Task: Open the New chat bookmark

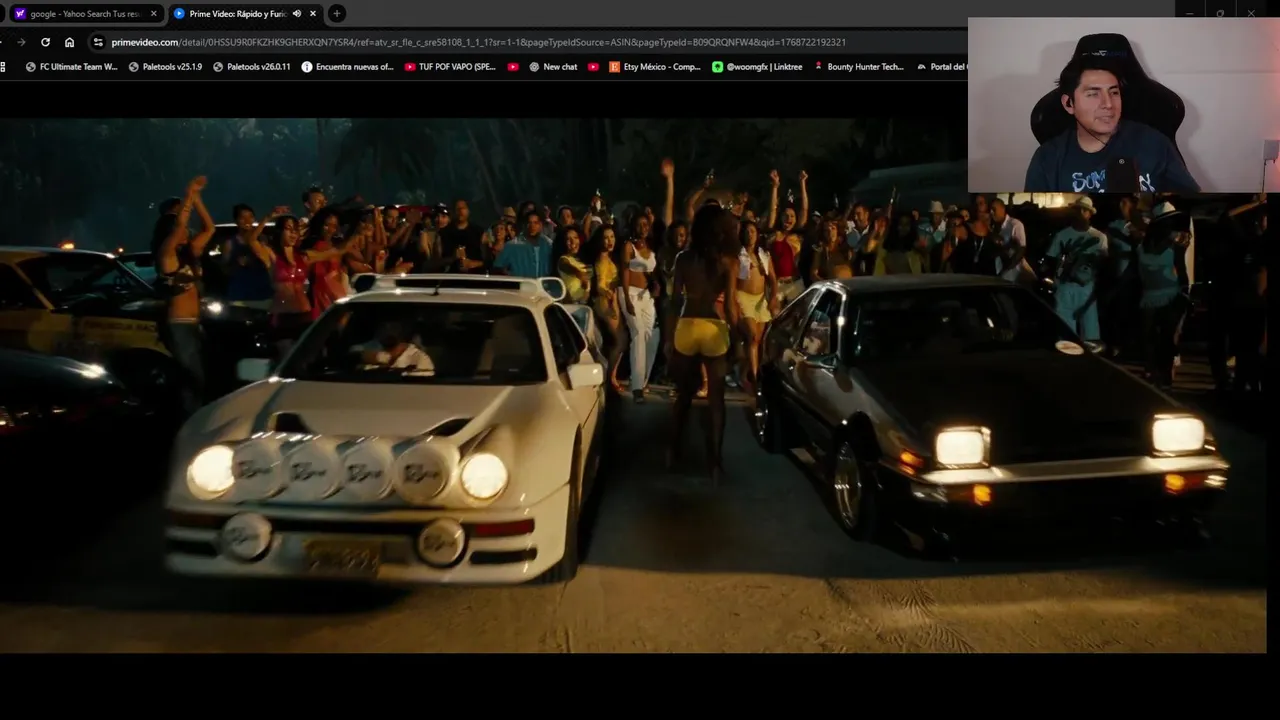Action: [x=553, y=67]
